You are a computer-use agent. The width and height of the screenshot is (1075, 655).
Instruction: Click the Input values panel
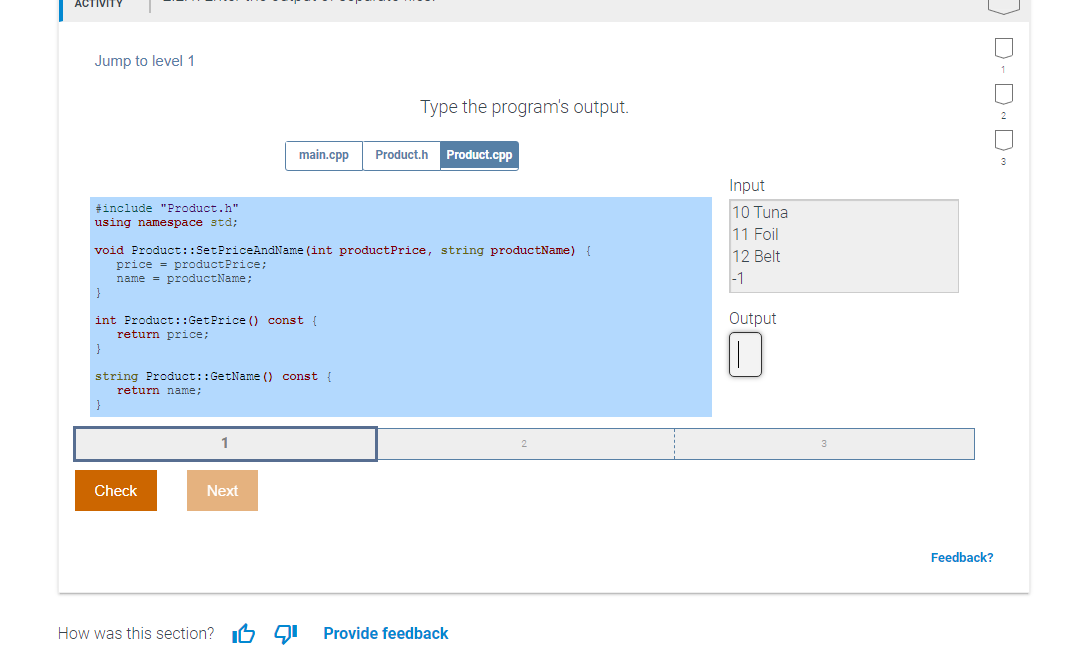[843, 246]
